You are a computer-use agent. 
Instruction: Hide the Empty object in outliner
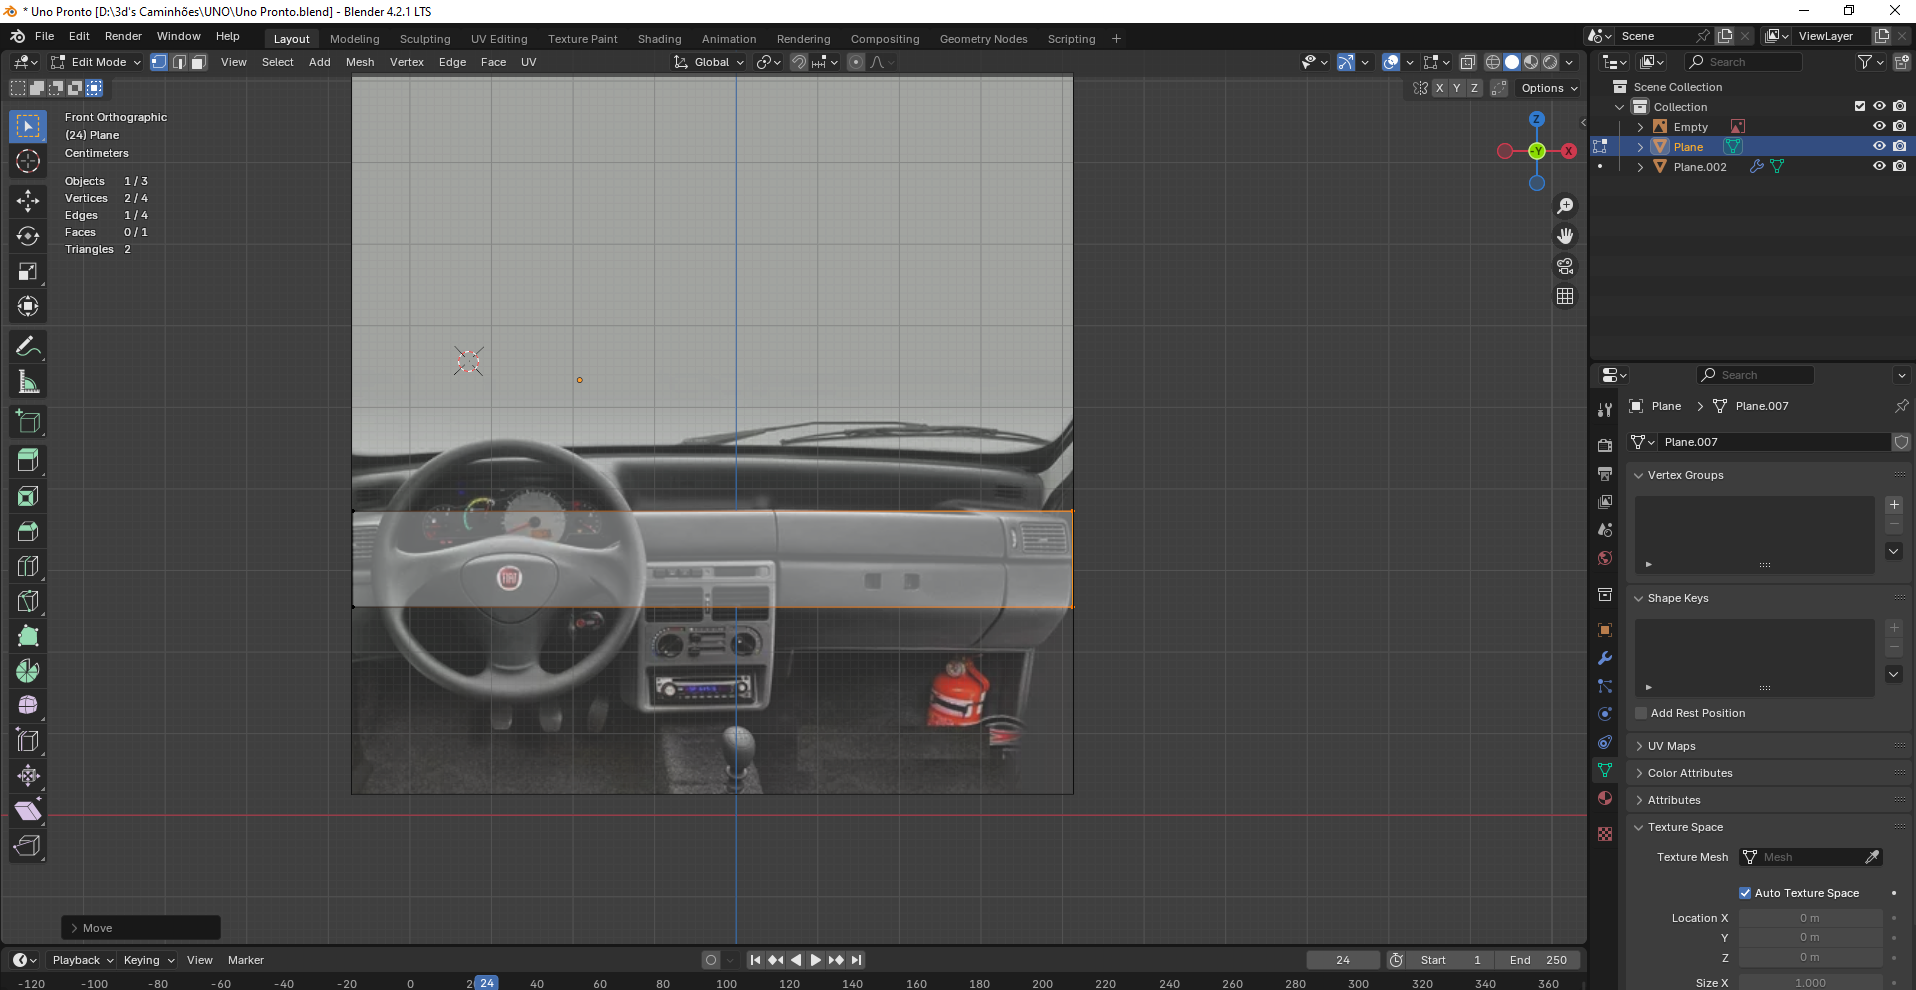[x=1879, y=127]
